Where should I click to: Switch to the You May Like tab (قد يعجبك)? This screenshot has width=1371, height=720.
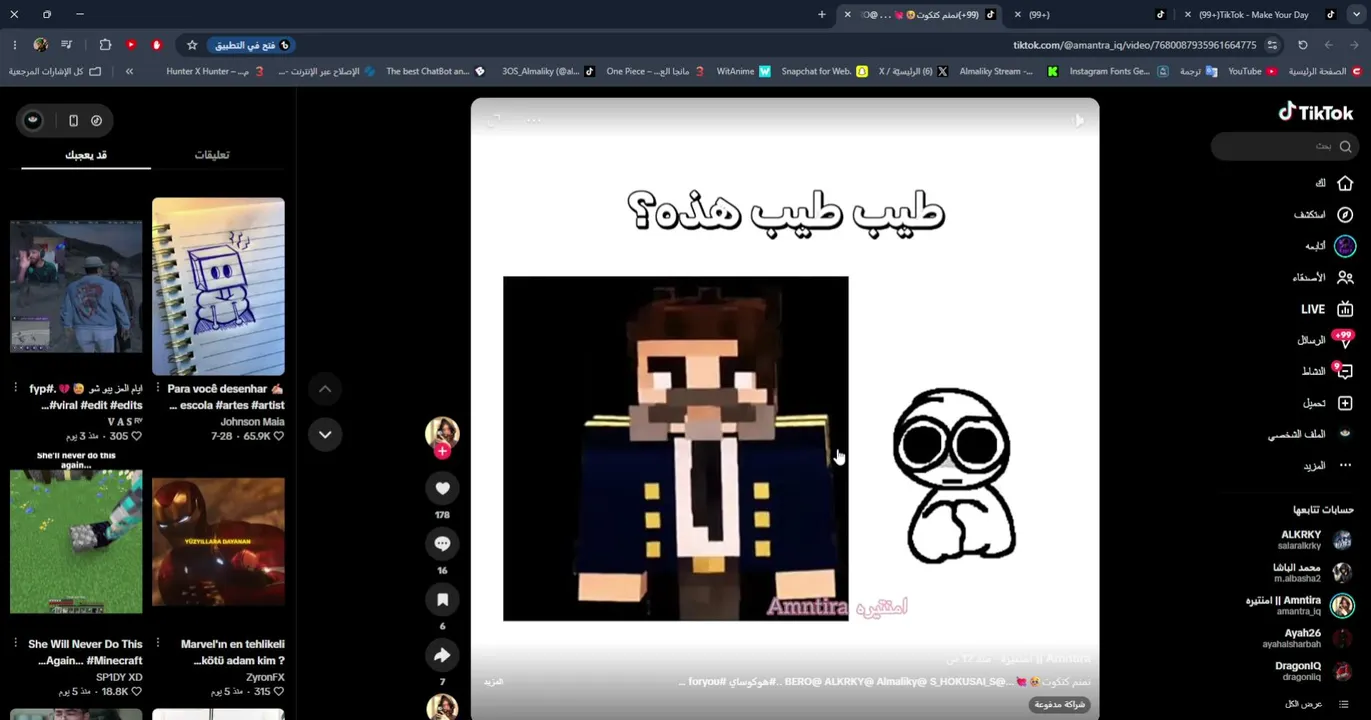(x=86, y=155)
